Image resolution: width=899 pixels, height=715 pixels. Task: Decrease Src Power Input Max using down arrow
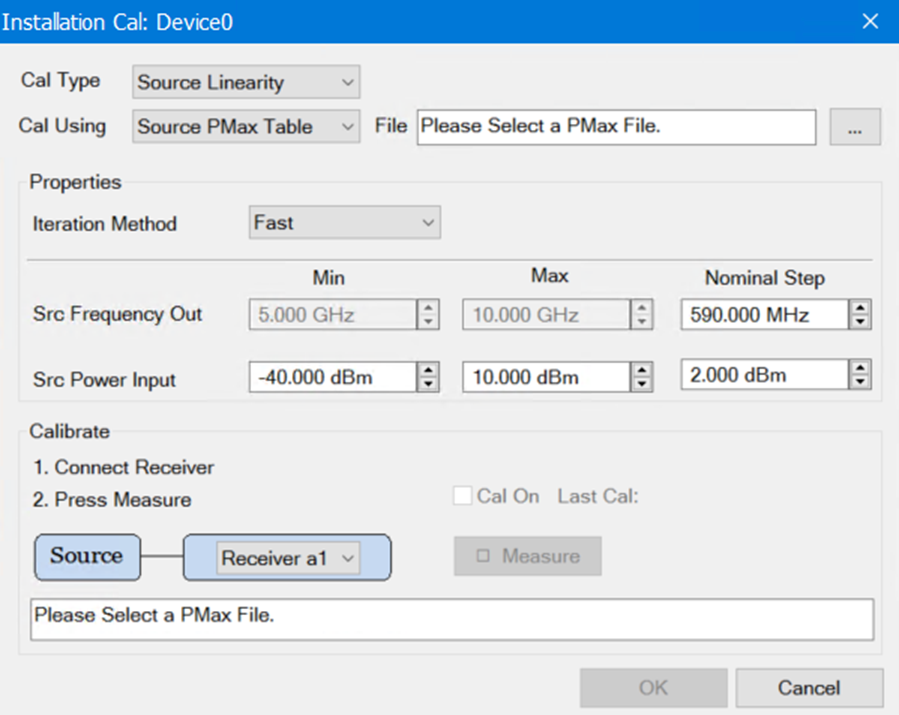coord(643,384)
